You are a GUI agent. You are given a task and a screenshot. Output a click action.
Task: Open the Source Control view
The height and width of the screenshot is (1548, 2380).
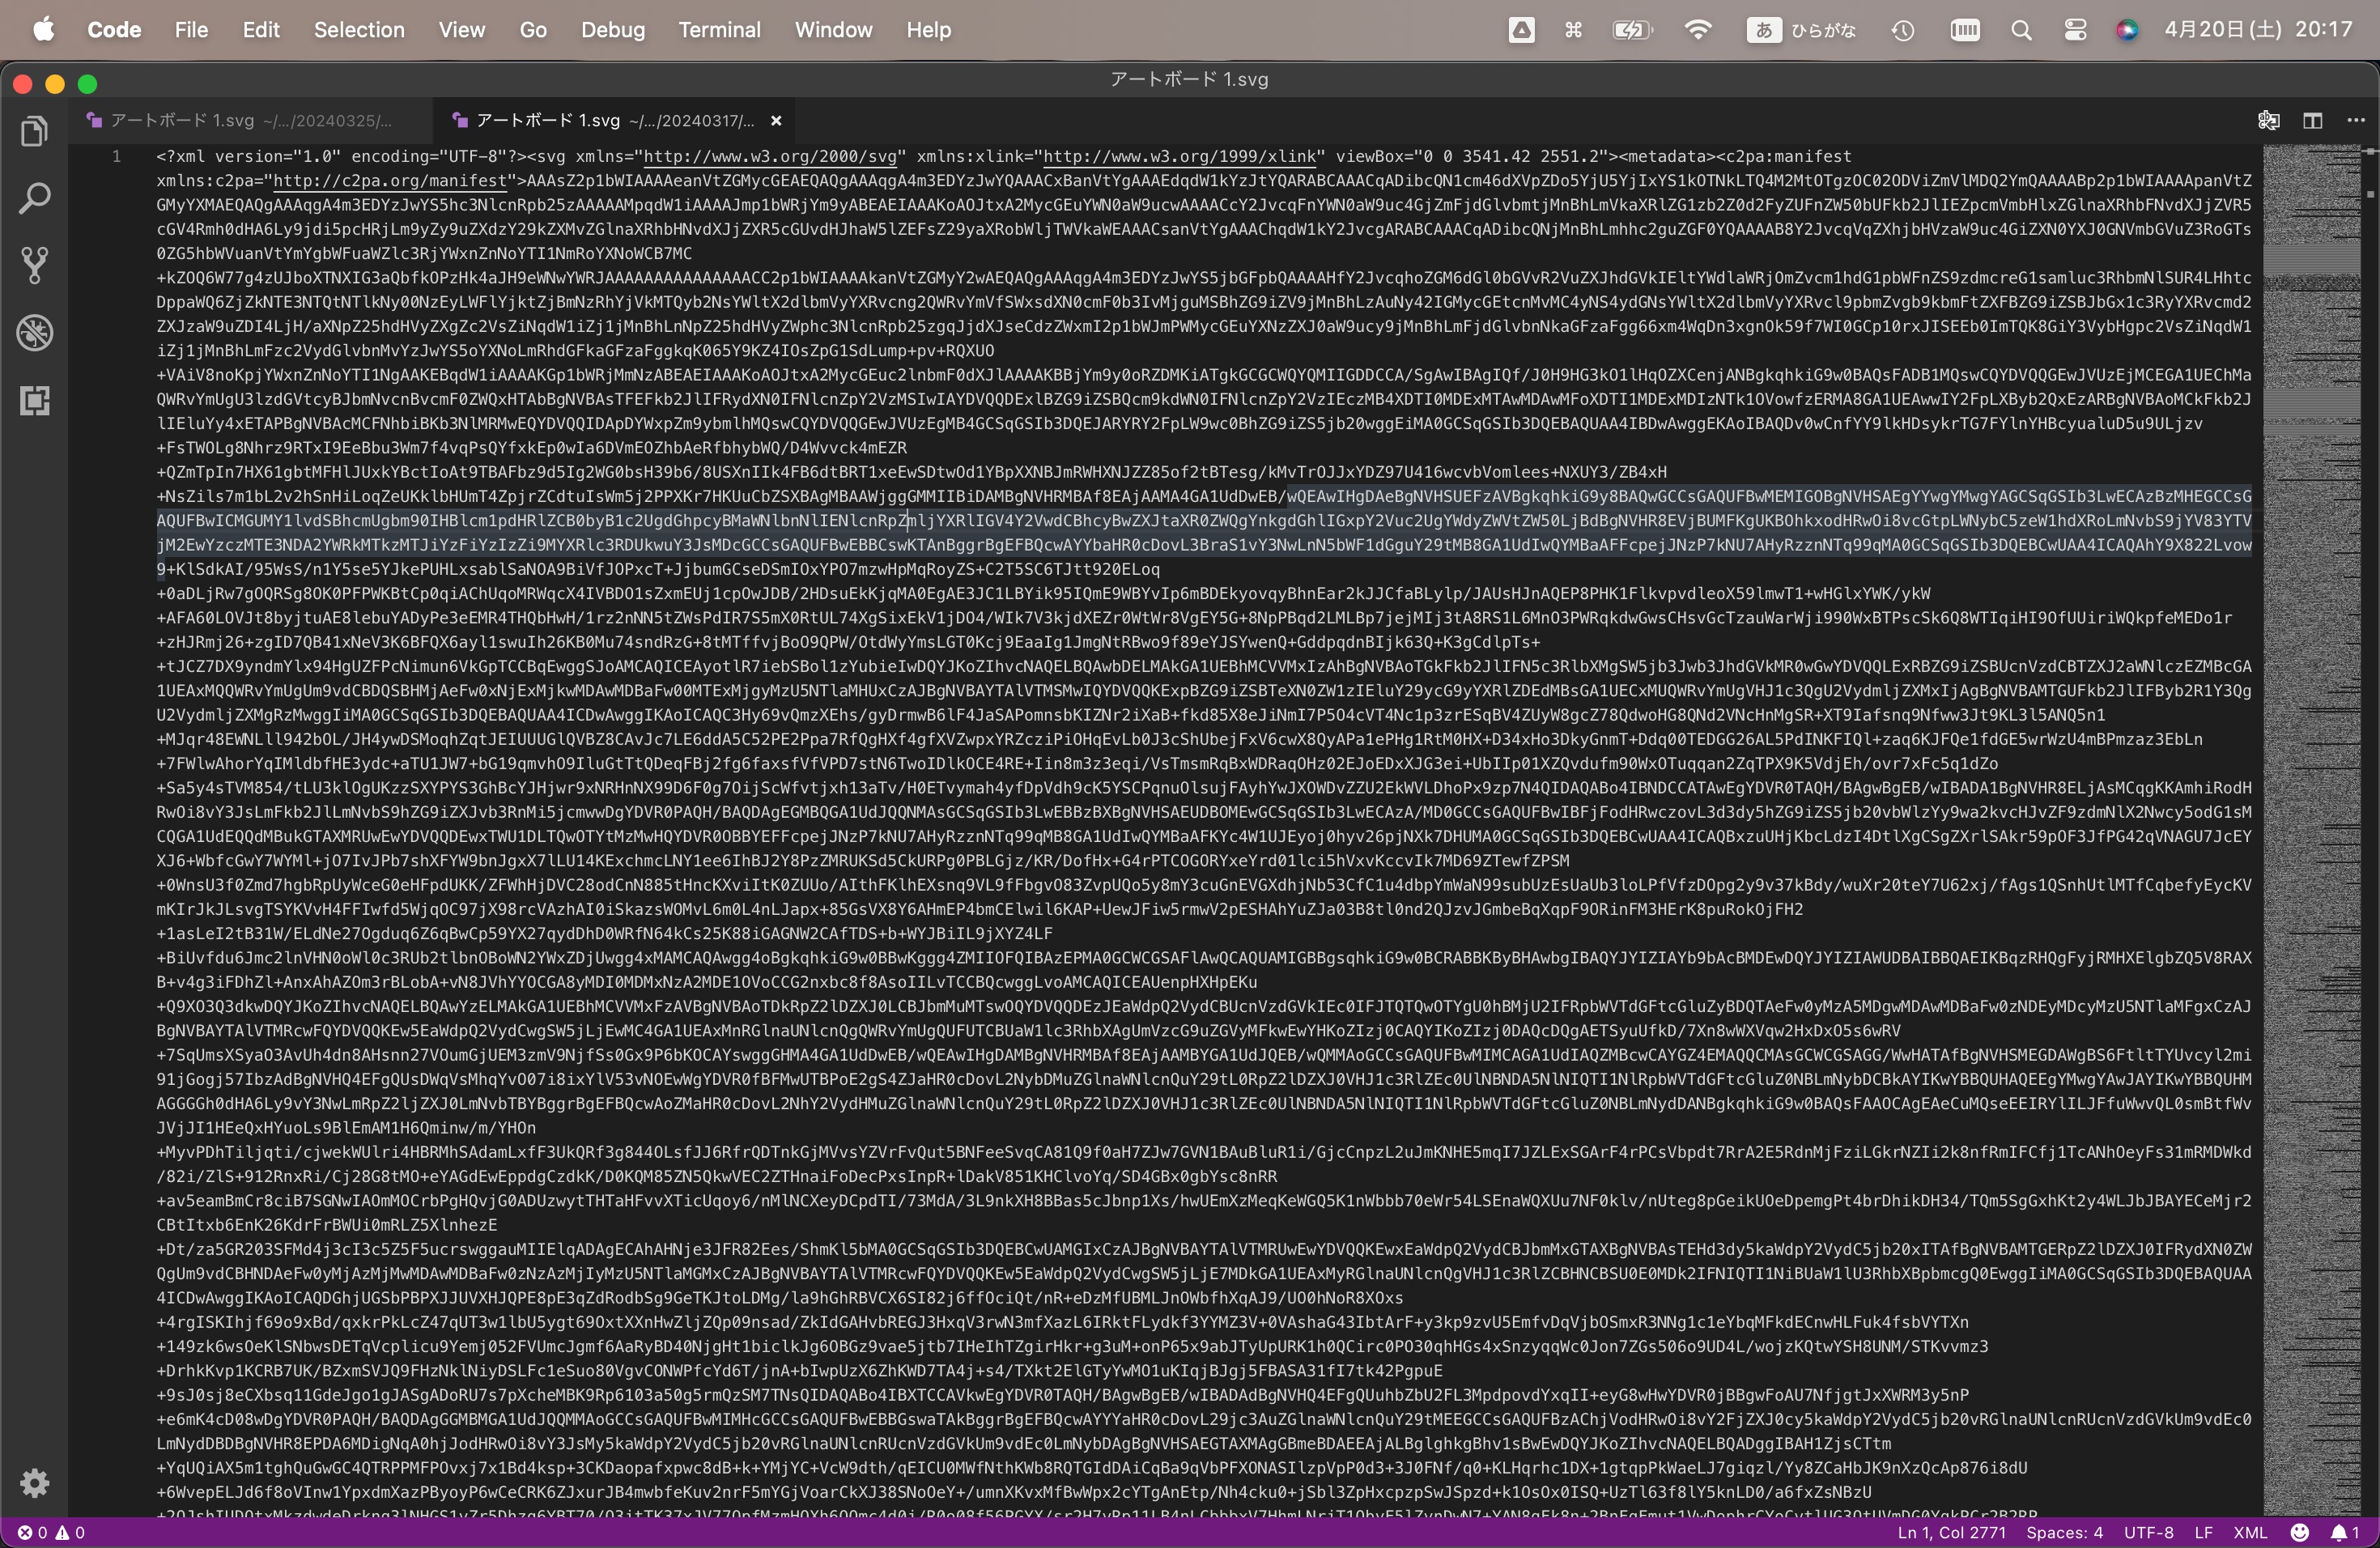(34, 265)
